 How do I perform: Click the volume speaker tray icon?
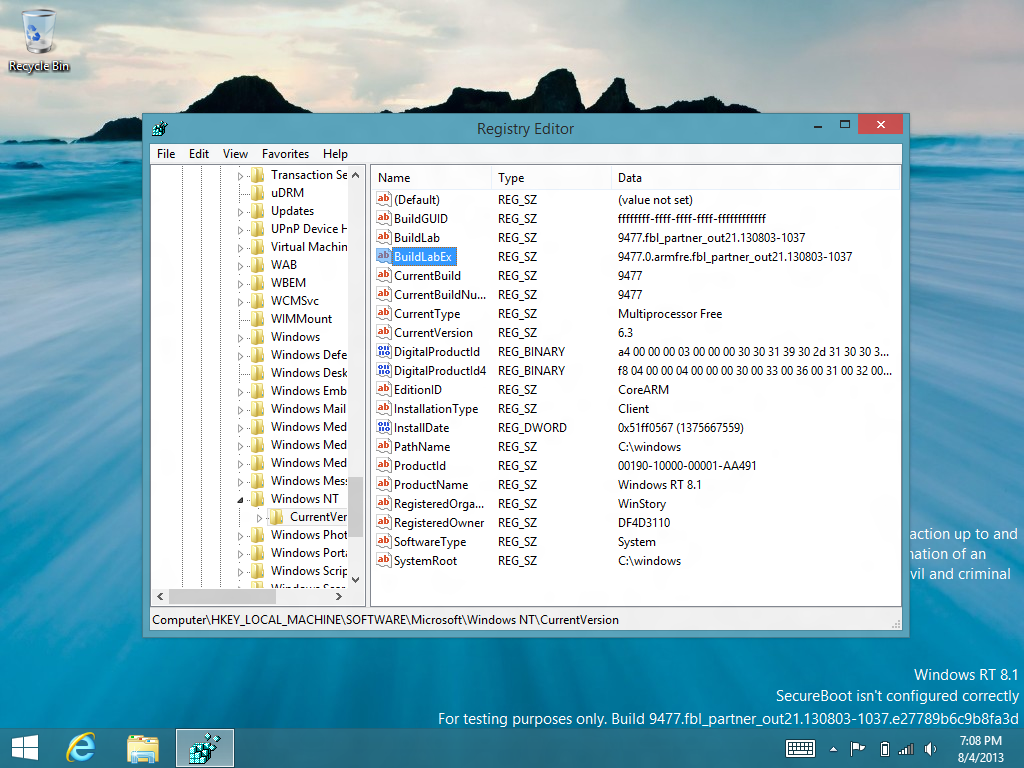coord(932,749)
